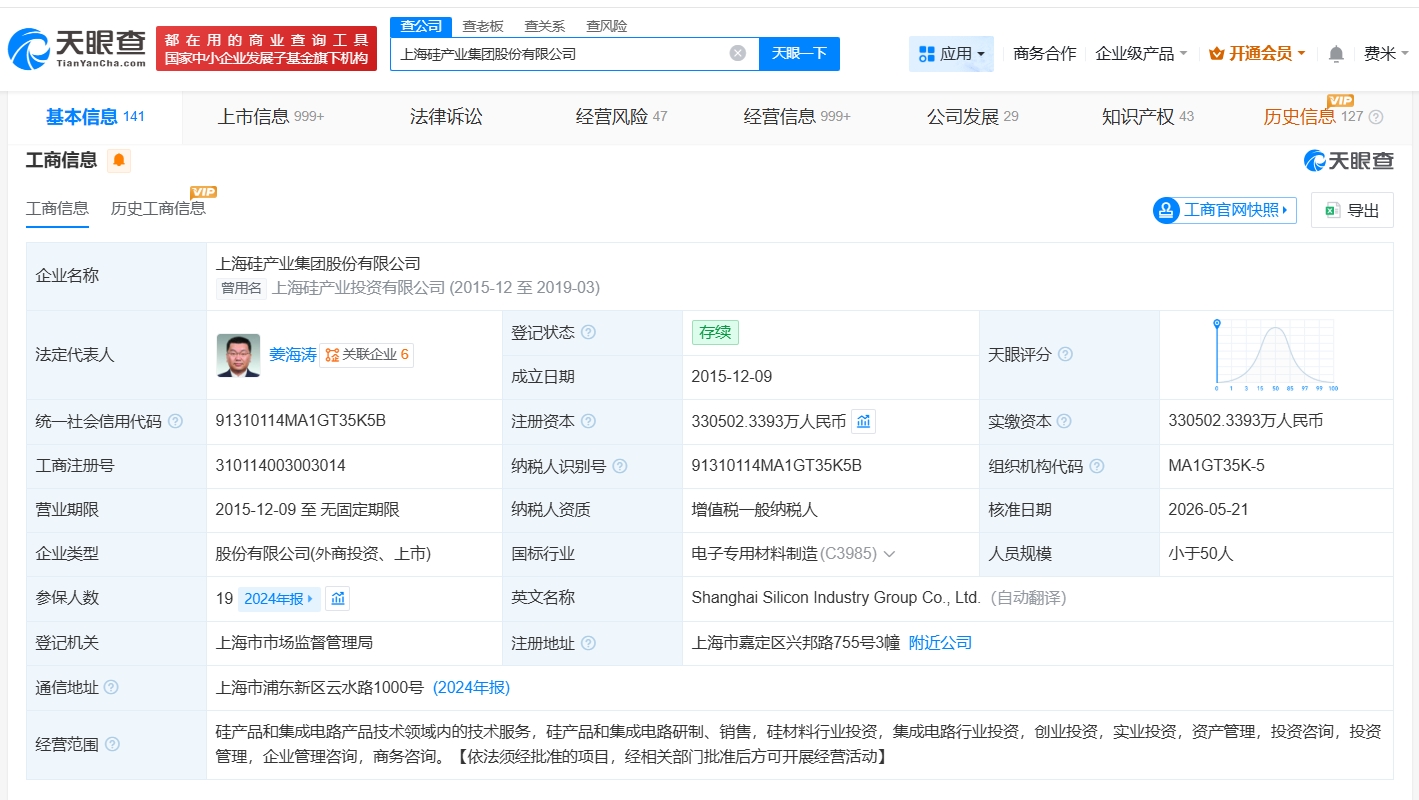The height and width of the screenshot is (800, 1419).
Task: Click English name Shanghai Silicon Industry Group
Action: pyautogui.click(x=836, y=598)
